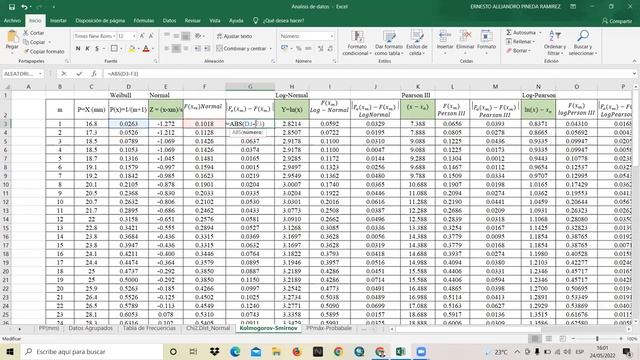Click the Compartir button
640x360 pixels.
click(617, 21)
